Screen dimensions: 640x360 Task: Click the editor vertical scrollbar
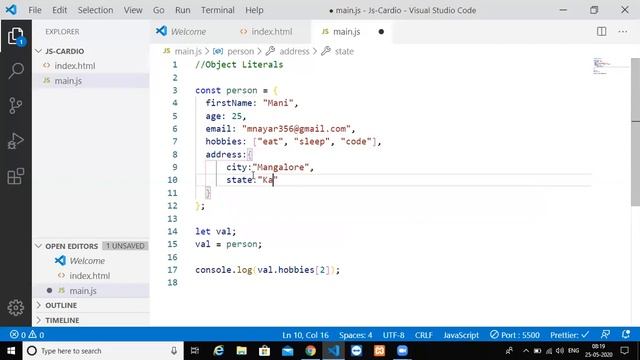click(636, 131)
